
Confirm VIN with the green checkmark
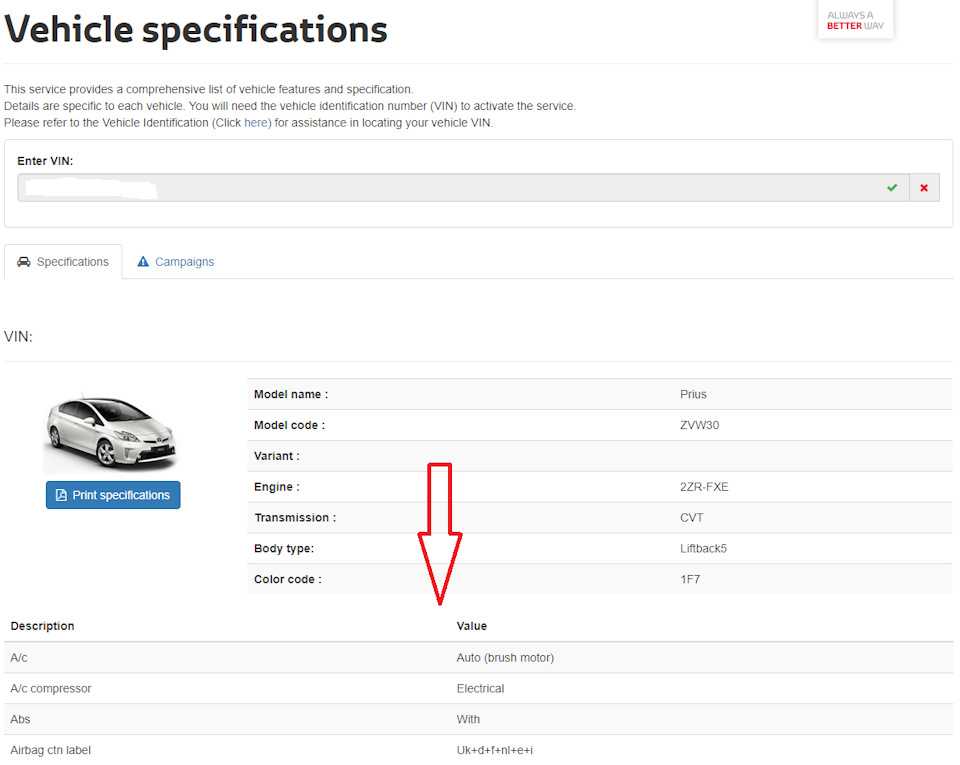892,188
